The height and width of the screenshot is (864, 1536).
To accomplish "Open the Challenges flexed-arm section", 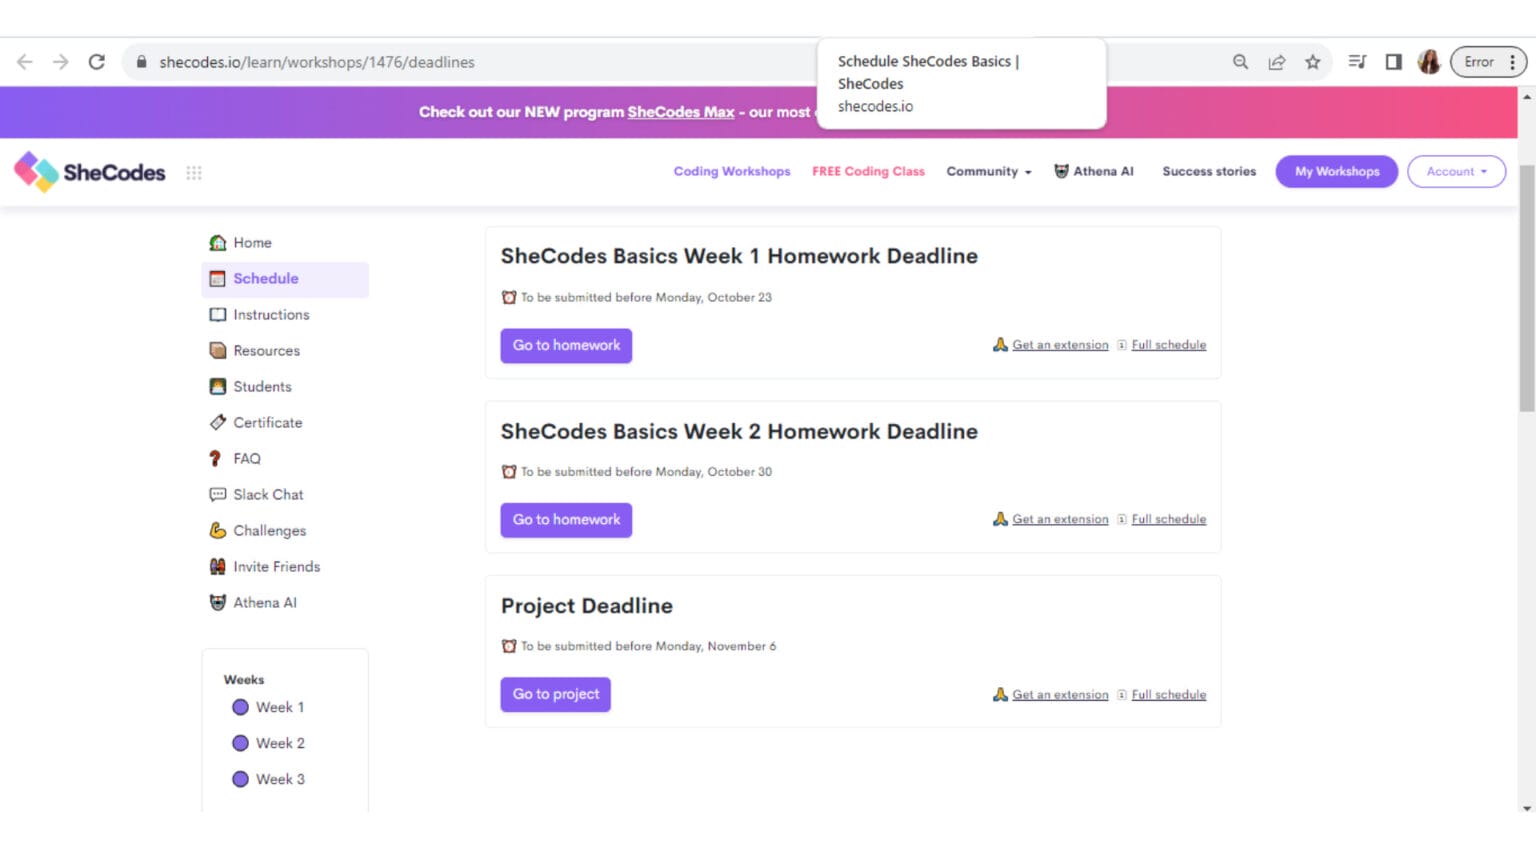I will 268,530.
